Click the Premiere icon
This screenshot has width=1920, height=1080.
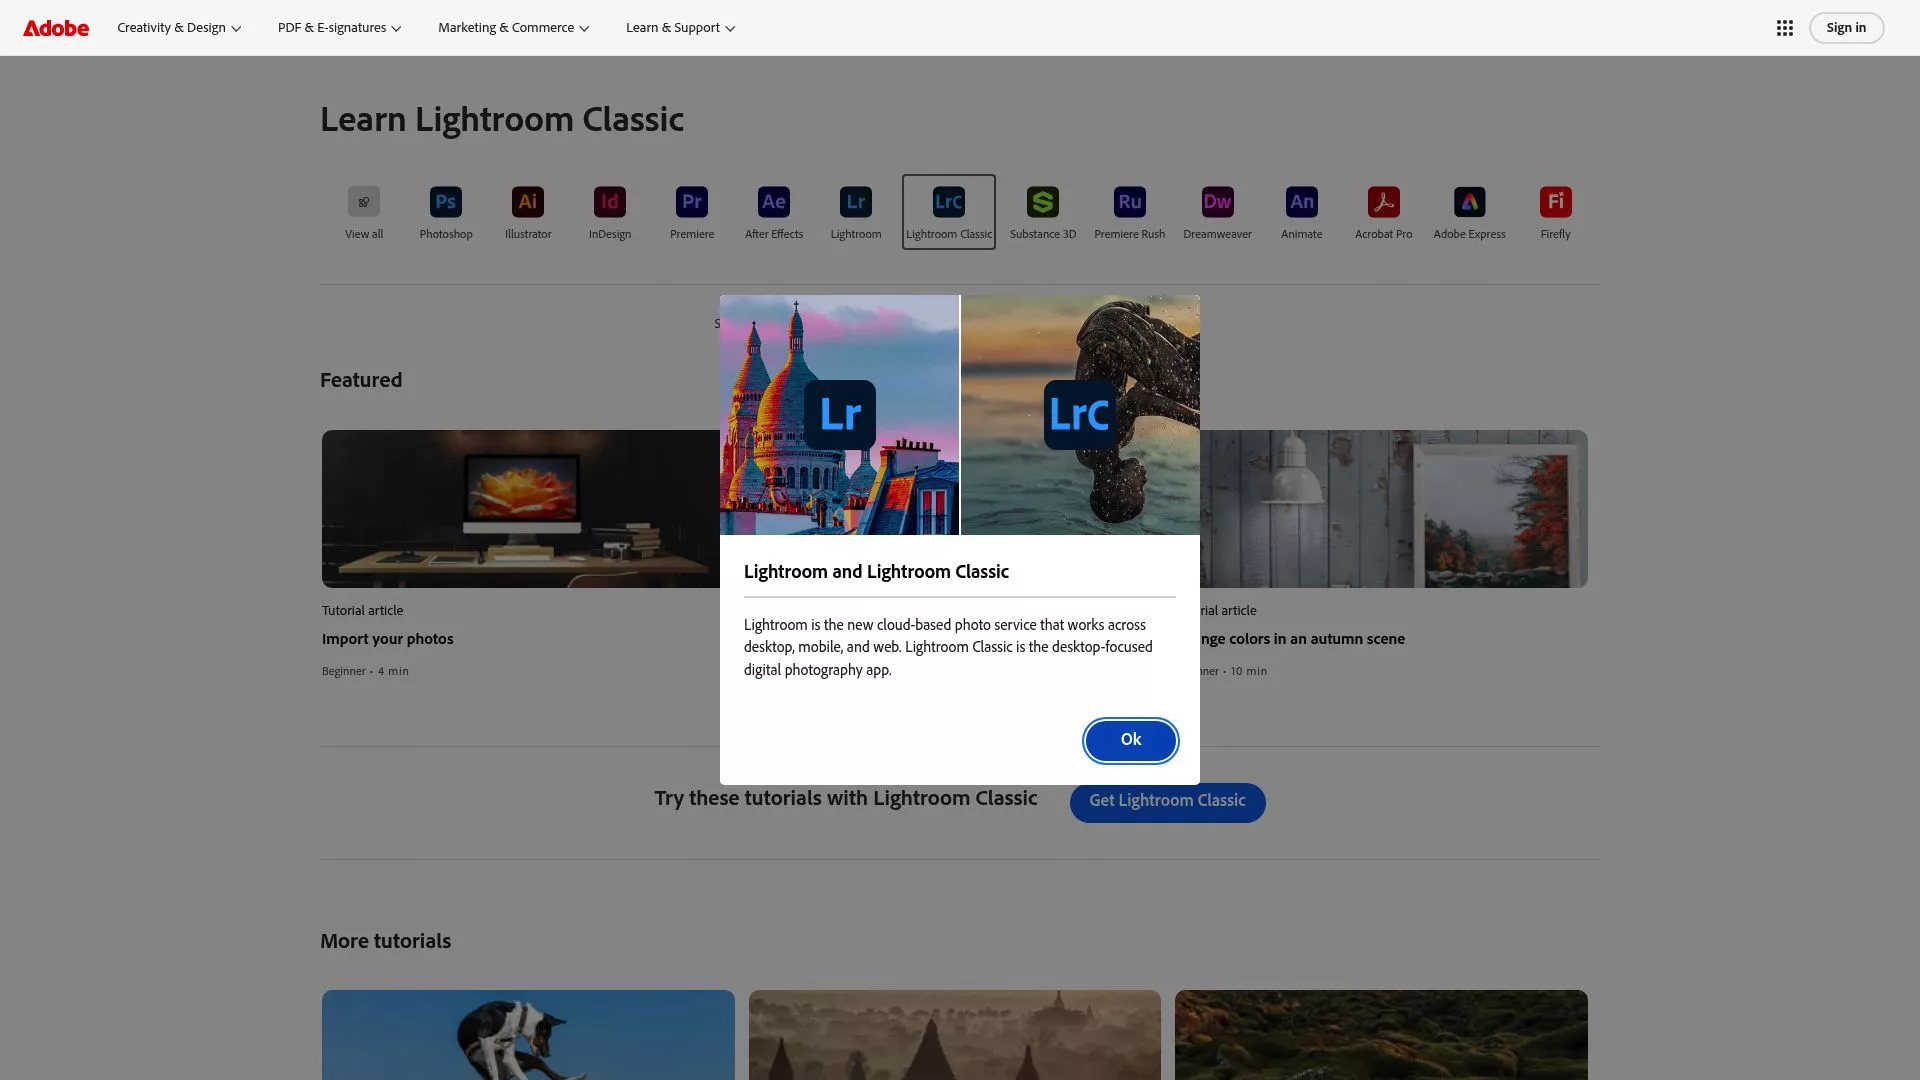click(691, 201)
